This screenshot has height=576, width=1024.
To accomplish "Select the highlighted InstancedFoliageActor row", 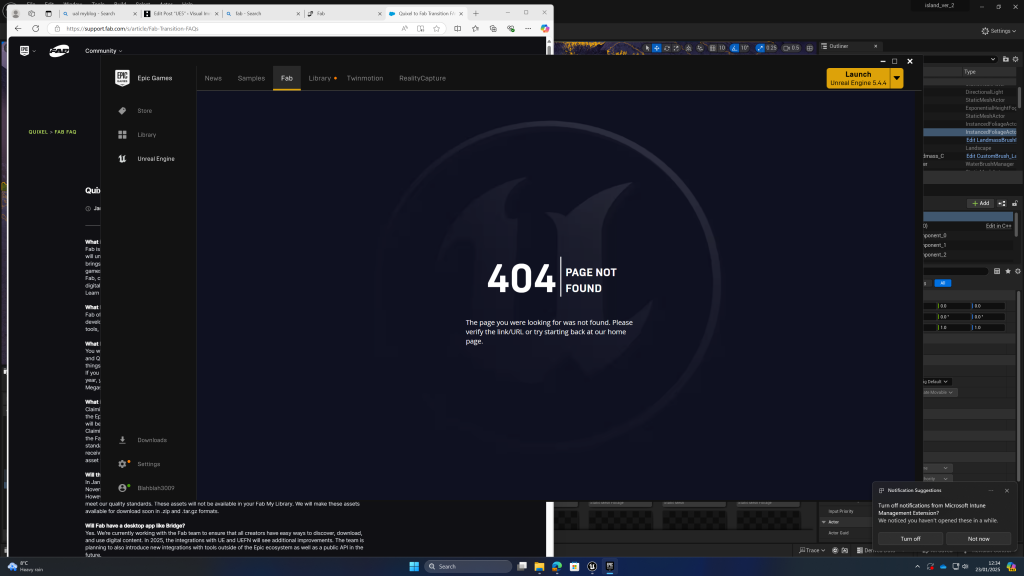I will pos(970,132).
